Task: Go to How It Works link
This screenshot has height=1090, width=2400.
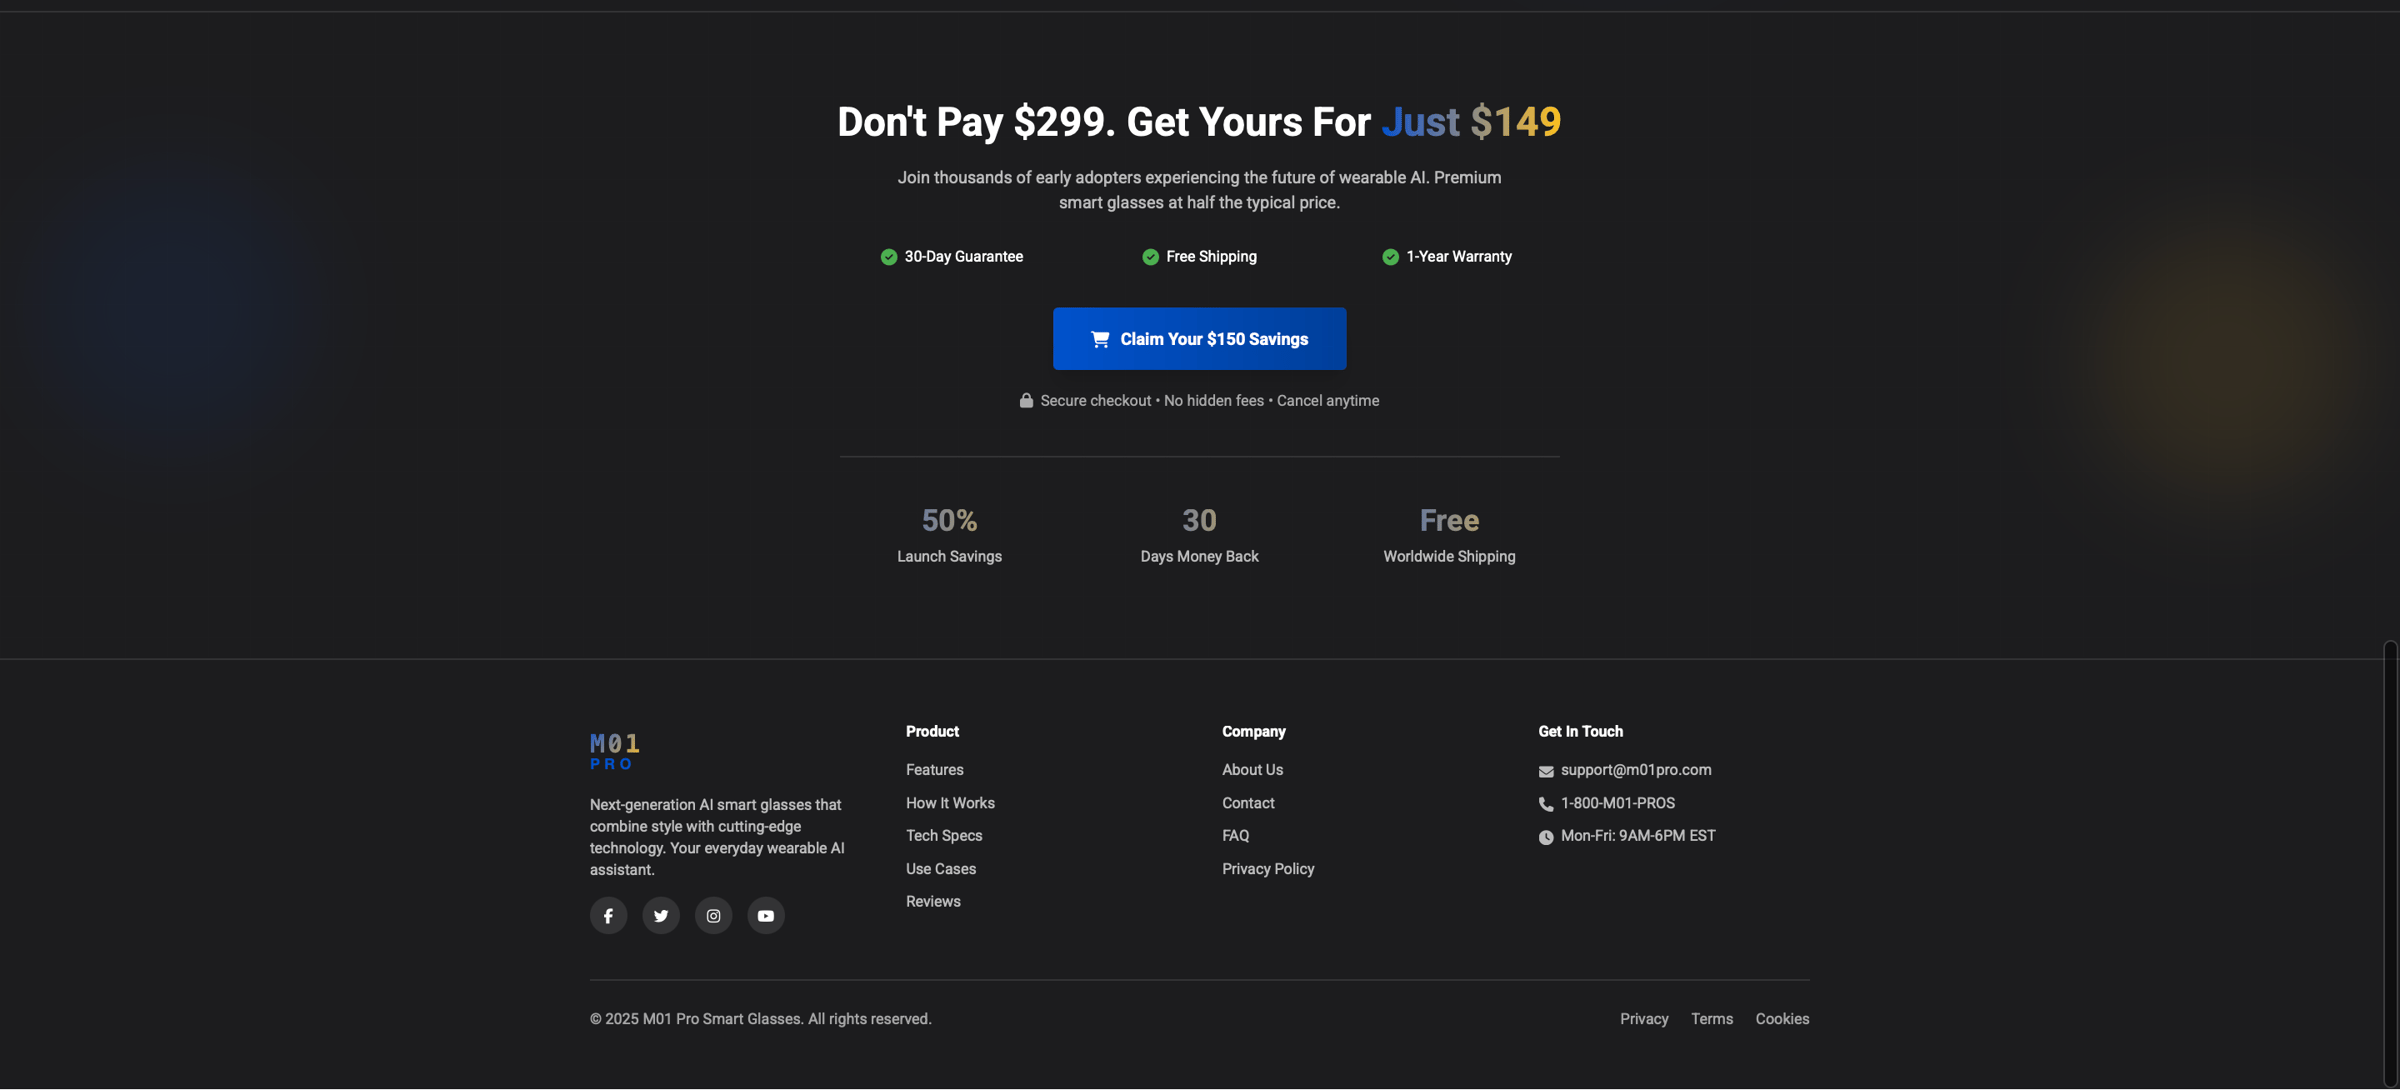Action: (x=950, y=803)
